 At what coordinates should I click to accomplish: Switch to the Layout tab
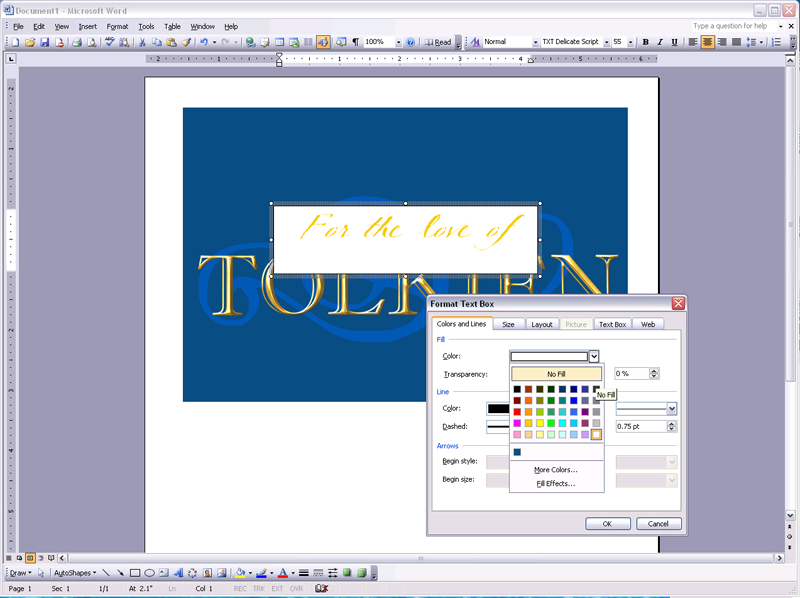542,325
